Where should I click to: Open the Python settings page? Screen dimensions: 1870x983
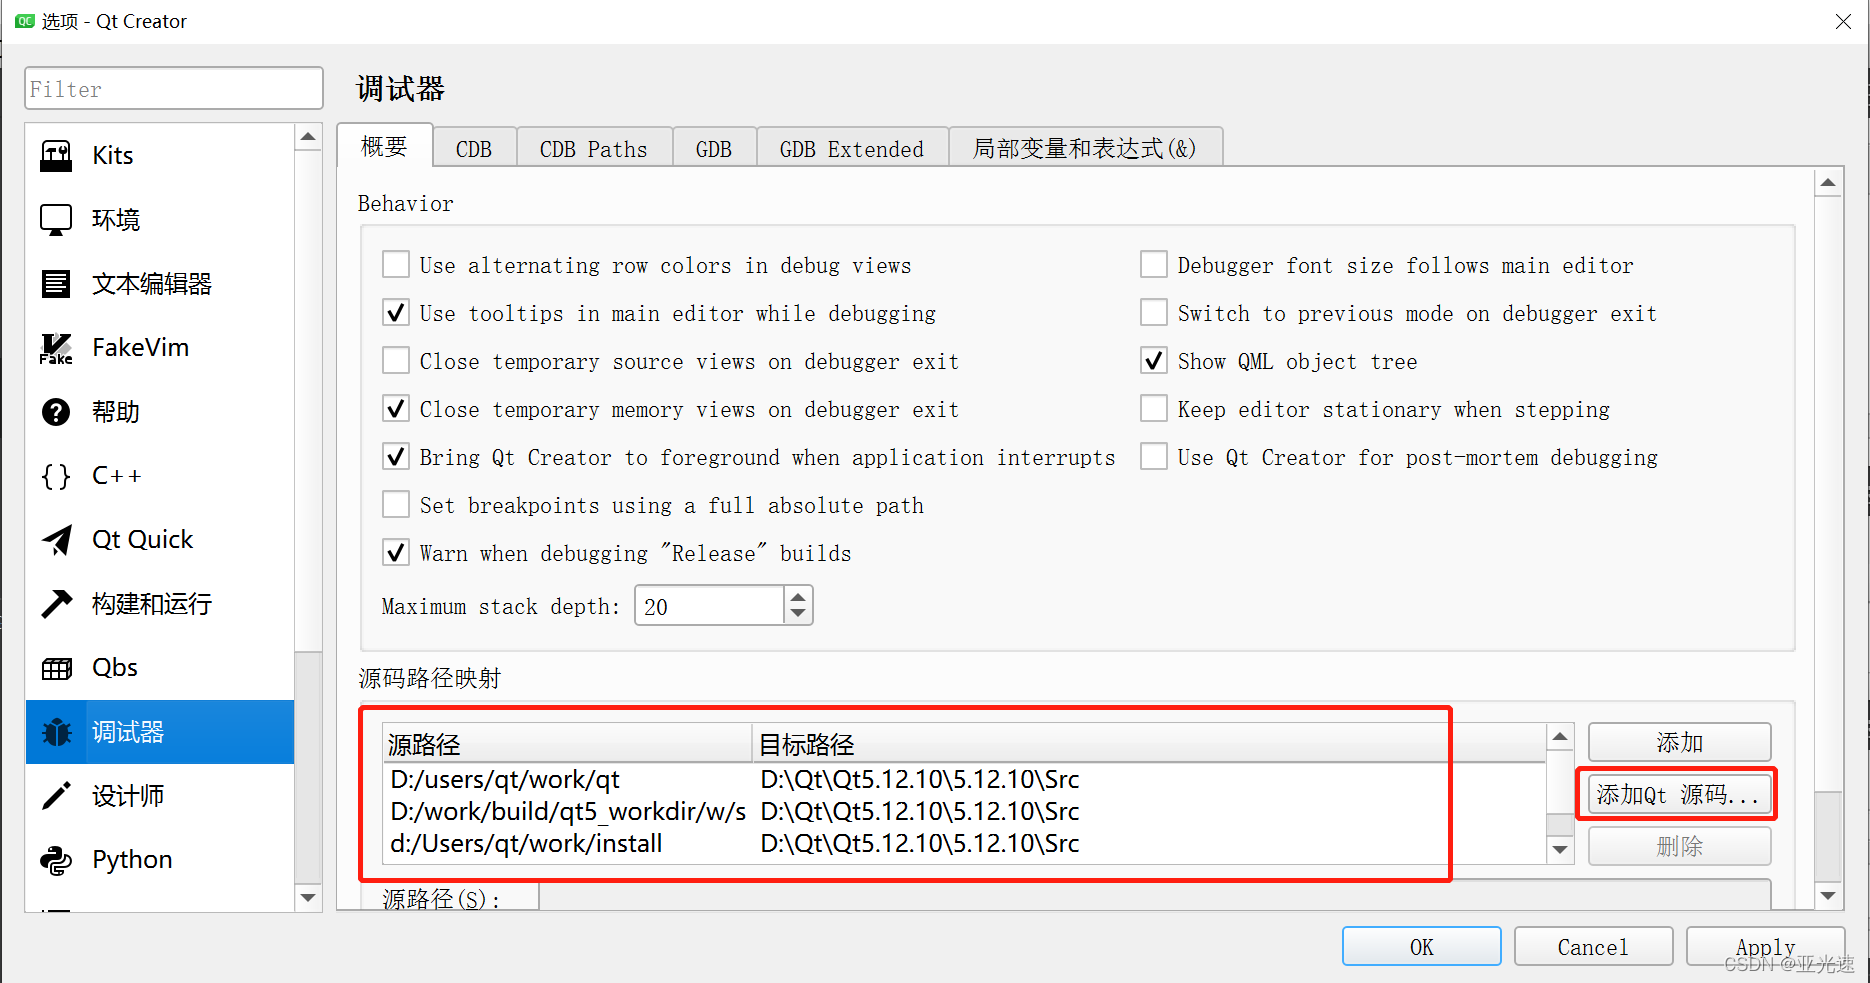pyautogui.click(x=131, y=859)
